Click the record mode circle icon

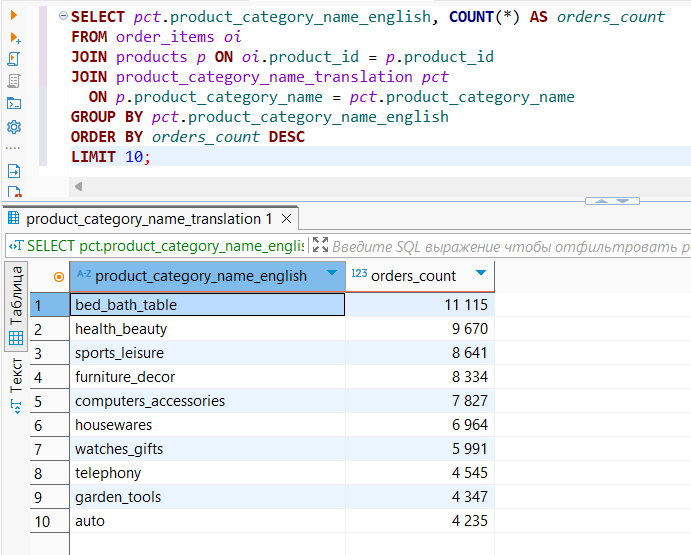[x=58, y=276]
